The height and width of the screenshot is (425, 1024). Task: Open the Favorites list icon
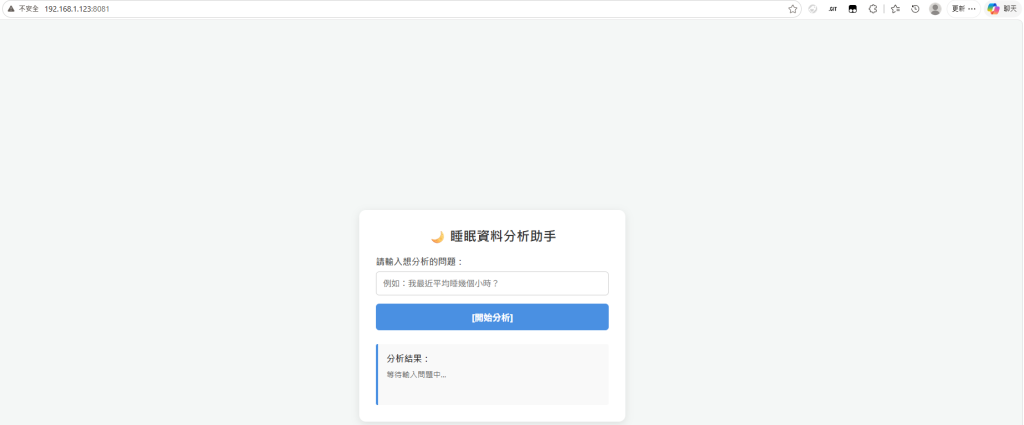coord(895,9)
